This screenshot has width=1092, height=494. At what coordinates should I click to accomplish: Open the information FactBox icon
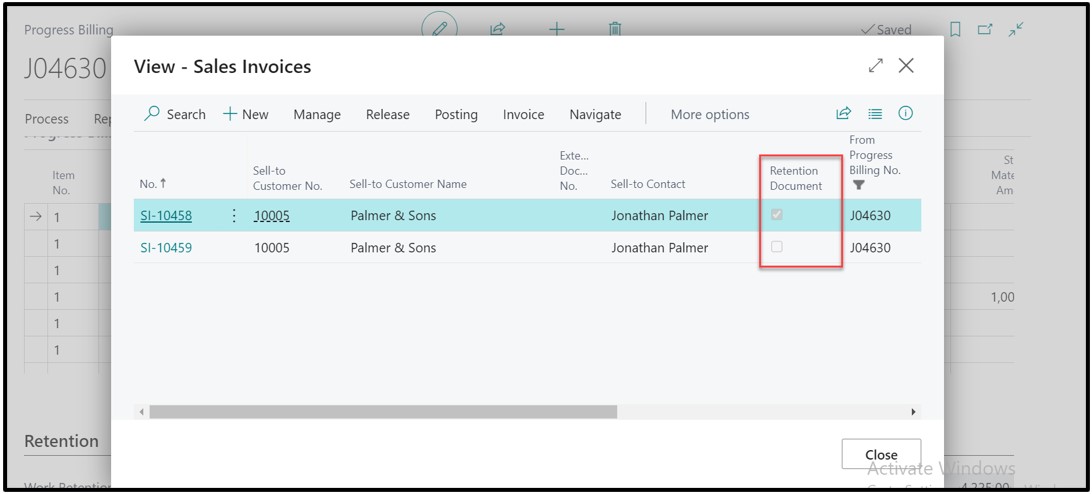tap(906, 114)
